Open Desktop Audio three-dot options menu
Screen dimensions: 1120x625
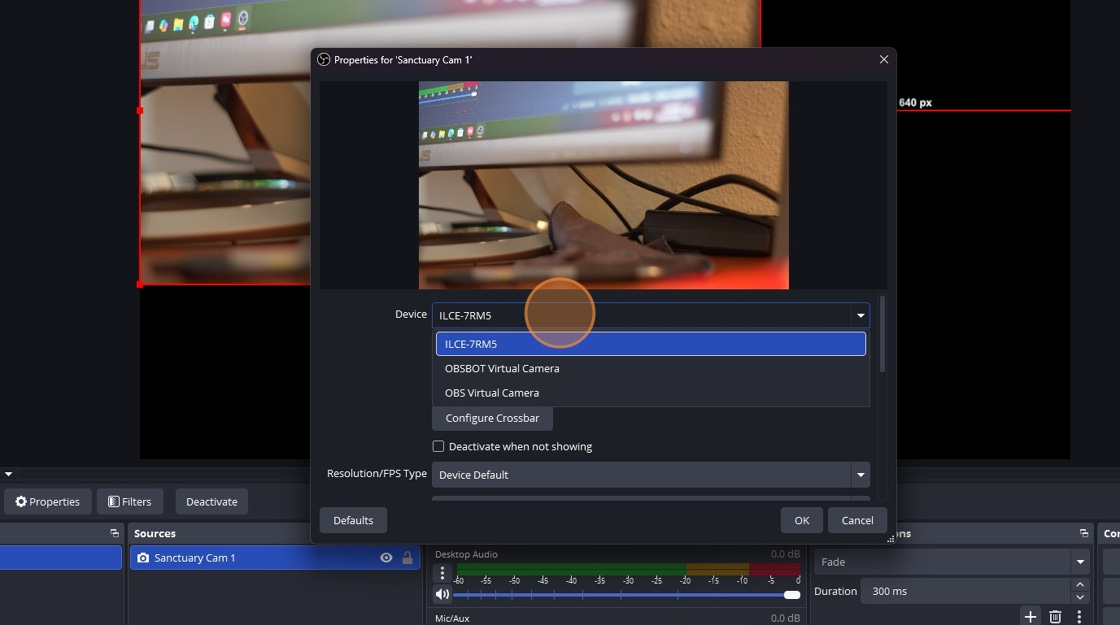point(442,573)
